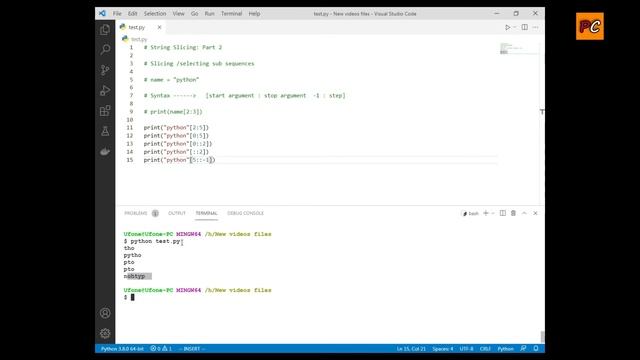Select the bash terminal profile label
The image size is (640, 360).
click(x=470, y=213)
